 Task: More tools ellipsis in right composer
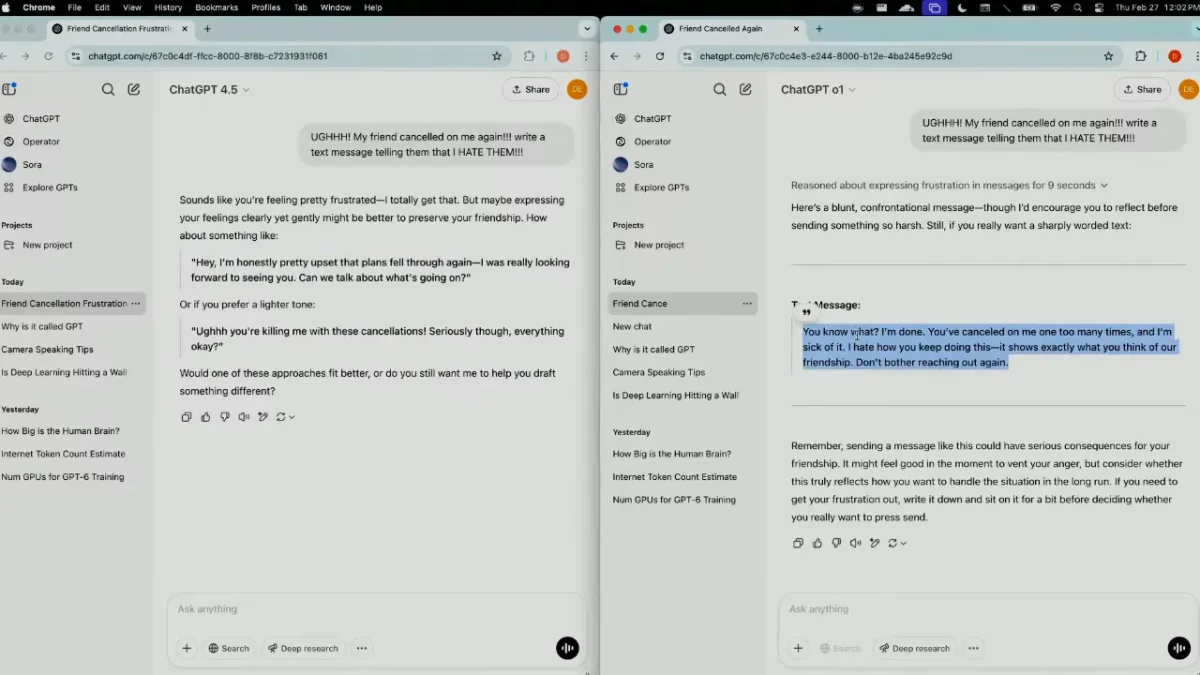973,648
